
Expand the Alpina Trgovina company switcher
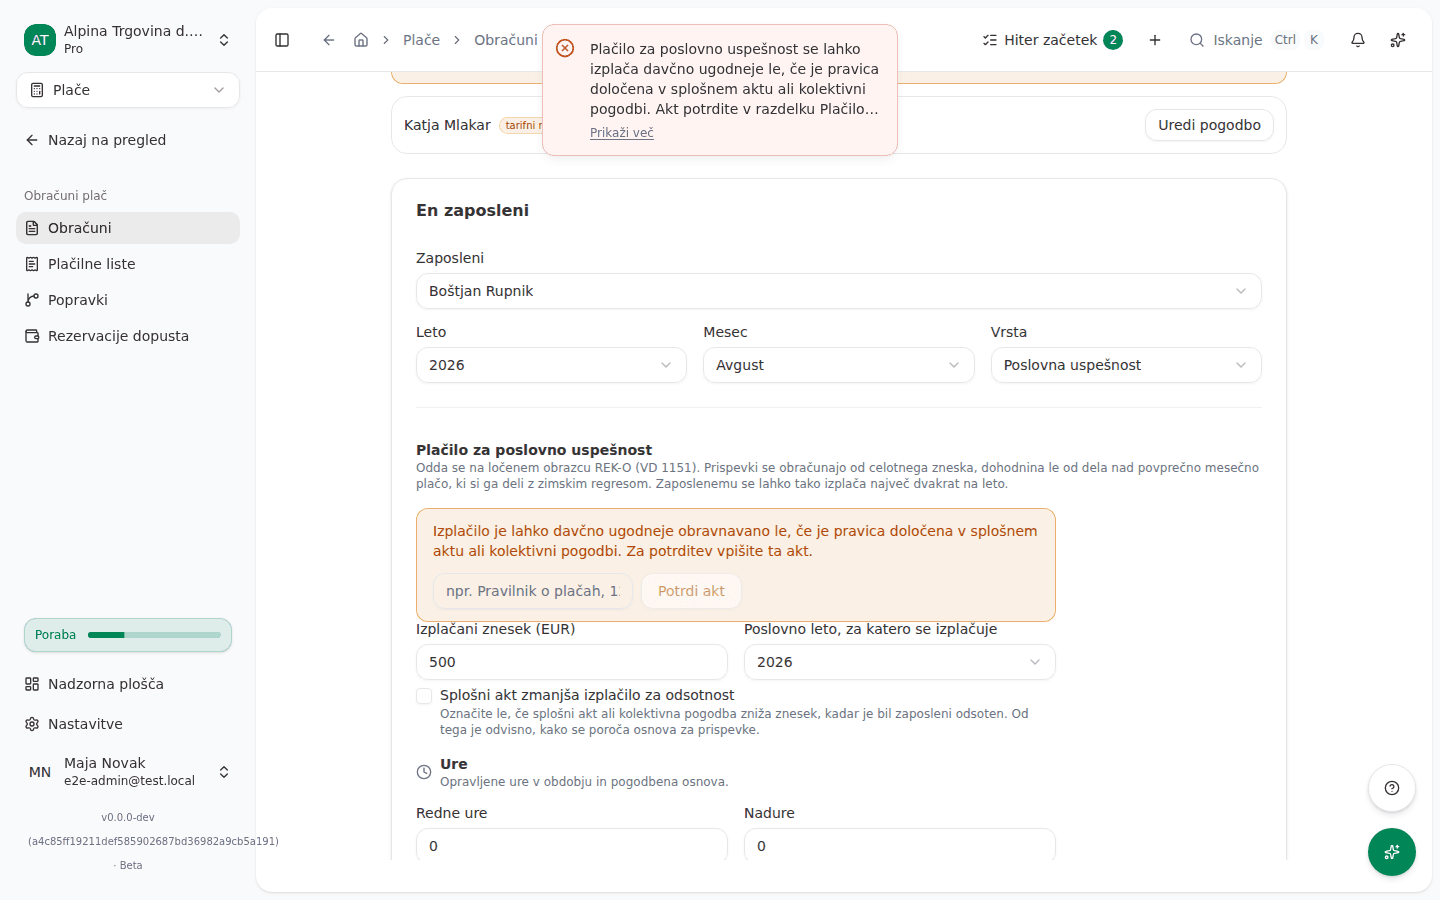[x=128, y=40]
